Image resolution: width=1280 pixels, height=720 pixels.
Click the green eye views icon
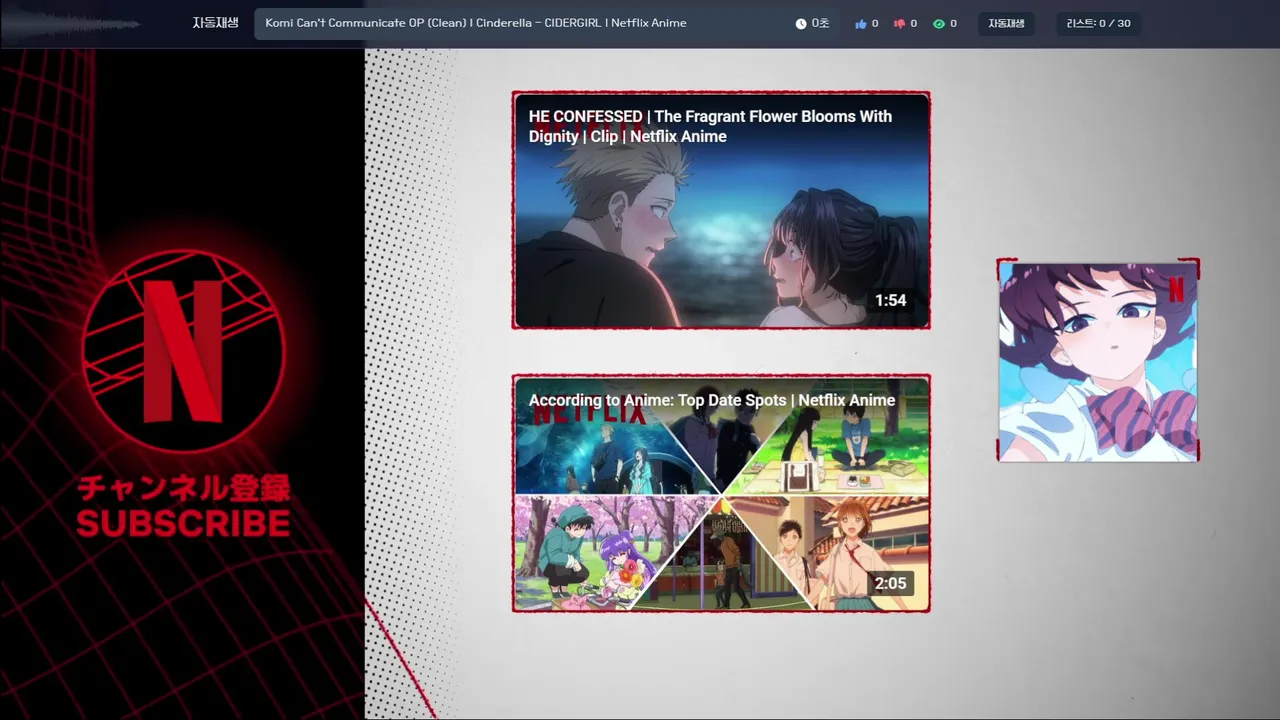click(x=939, y=23)
